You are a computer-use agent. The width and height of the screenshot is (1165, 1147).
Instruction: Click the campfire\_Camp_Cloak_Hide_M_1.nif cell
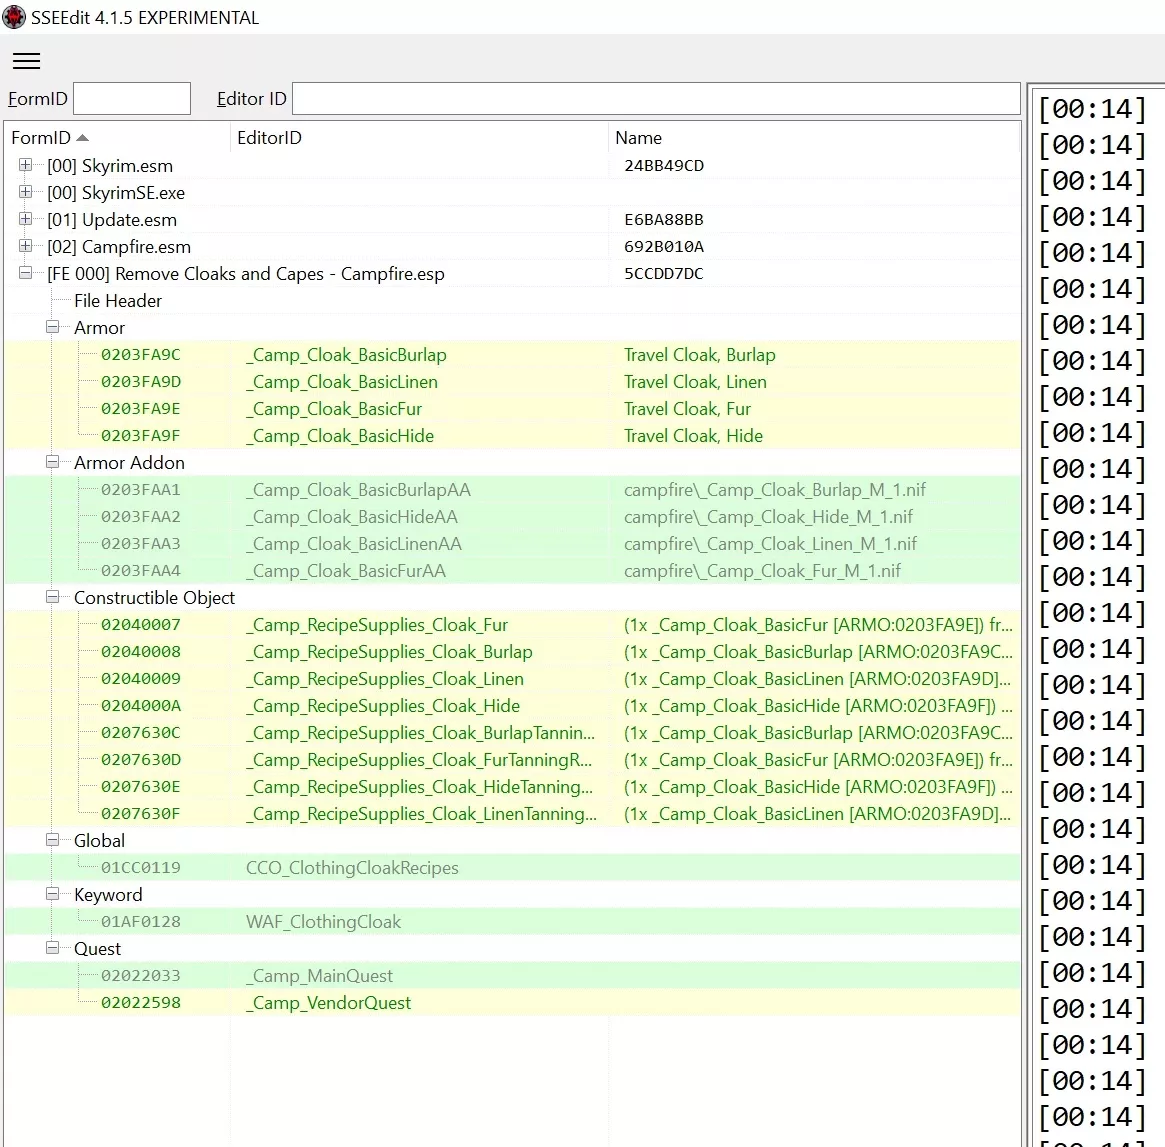click(768, 517)
